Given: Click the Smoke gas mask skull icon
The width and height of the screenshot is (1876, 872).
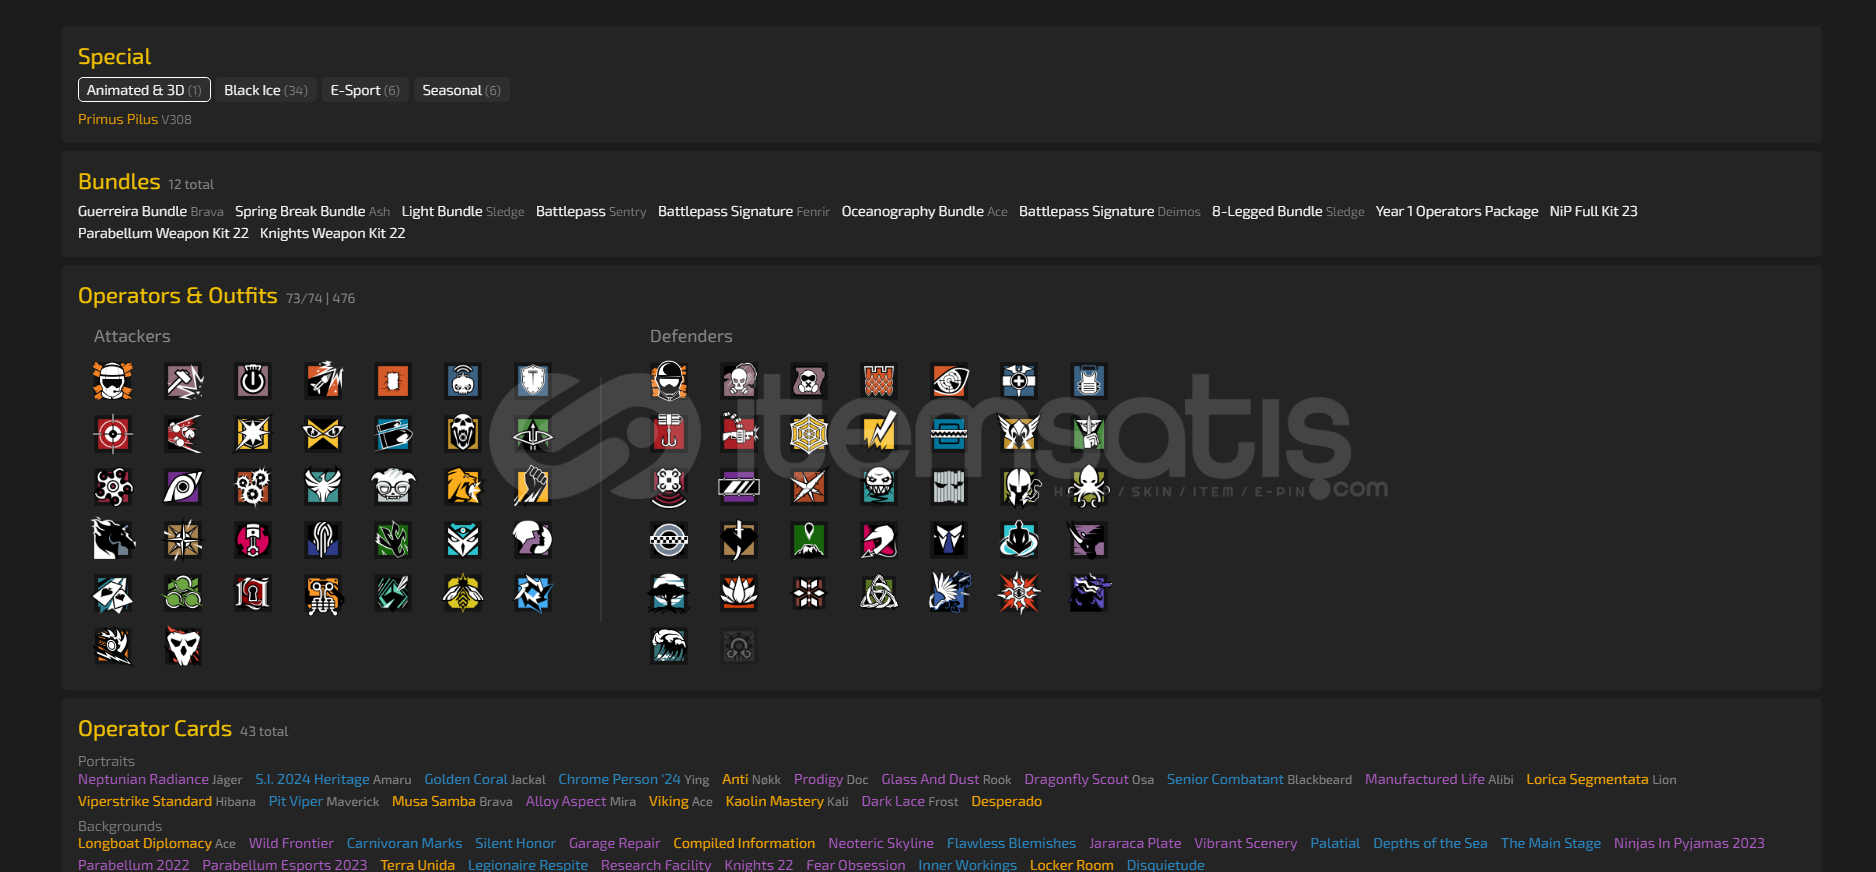Looking at the screenshot, I should tap(739, 381).
